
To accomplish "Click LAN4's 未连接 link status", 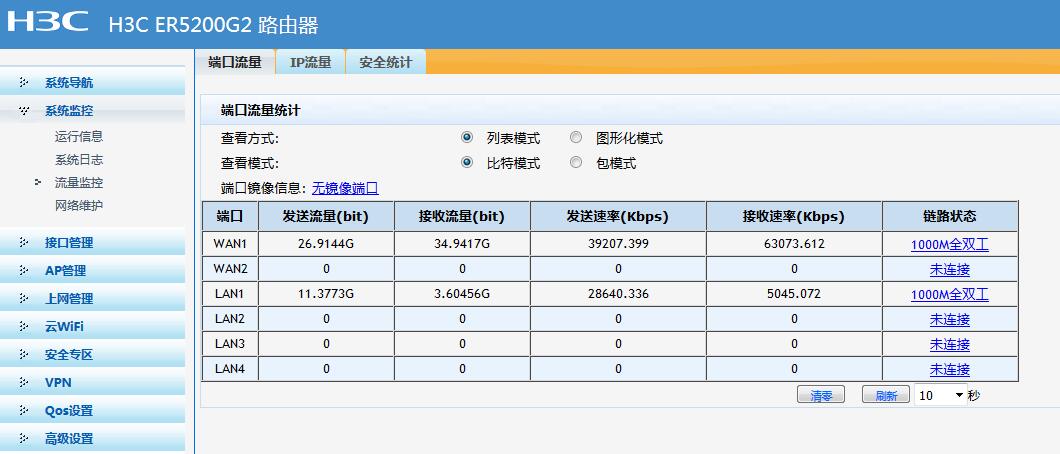I will click(950, 370).
